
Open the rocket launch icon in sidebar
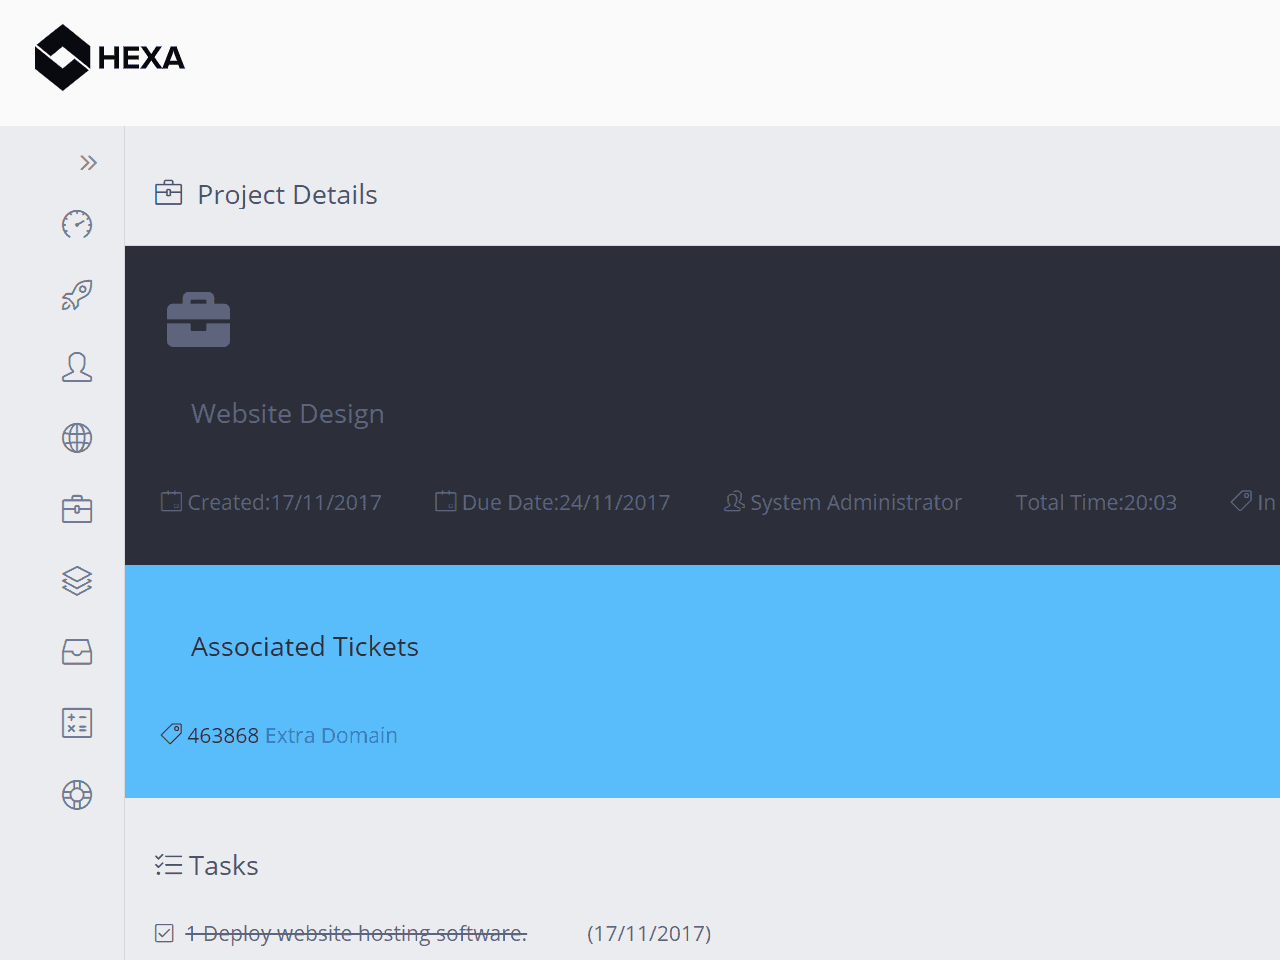77,295
